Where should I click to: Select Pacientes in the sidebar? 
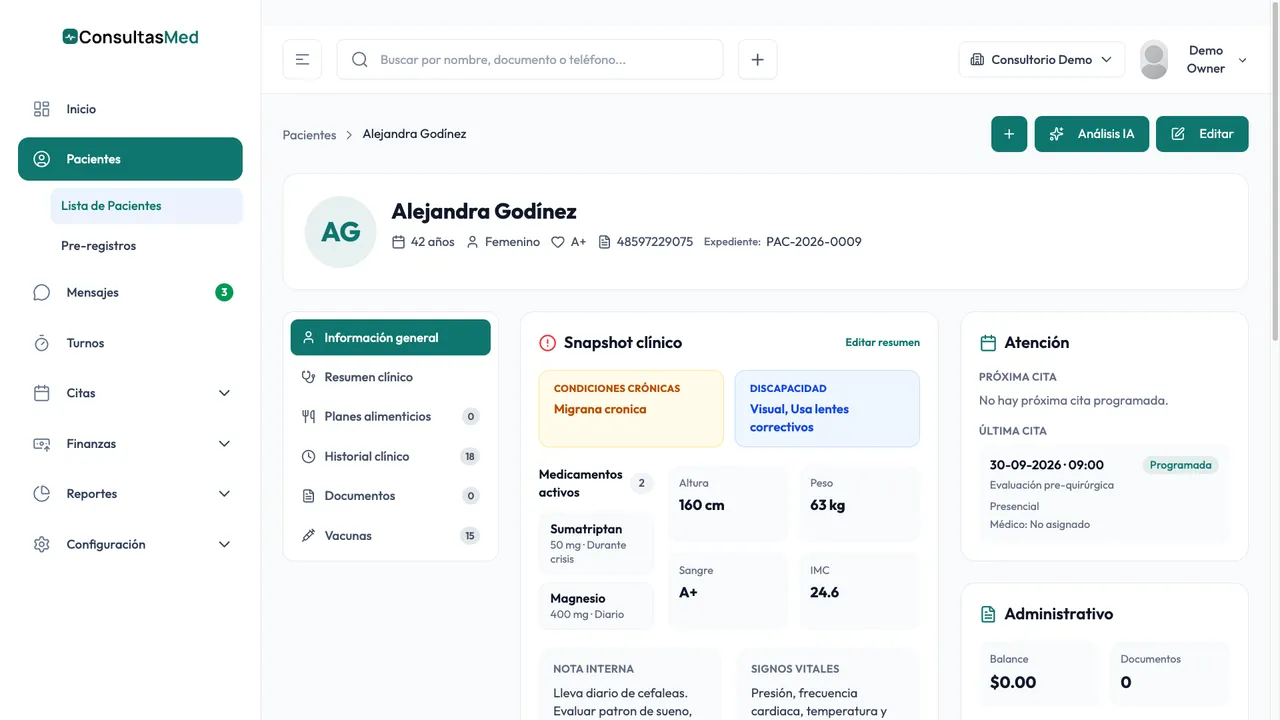130,159
